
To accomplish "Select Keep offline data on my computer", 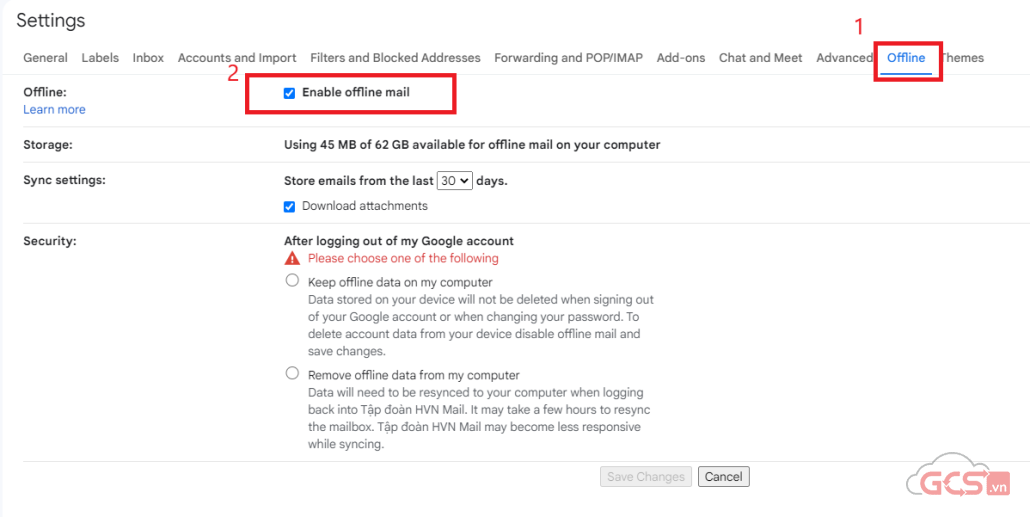I will 292,281.
